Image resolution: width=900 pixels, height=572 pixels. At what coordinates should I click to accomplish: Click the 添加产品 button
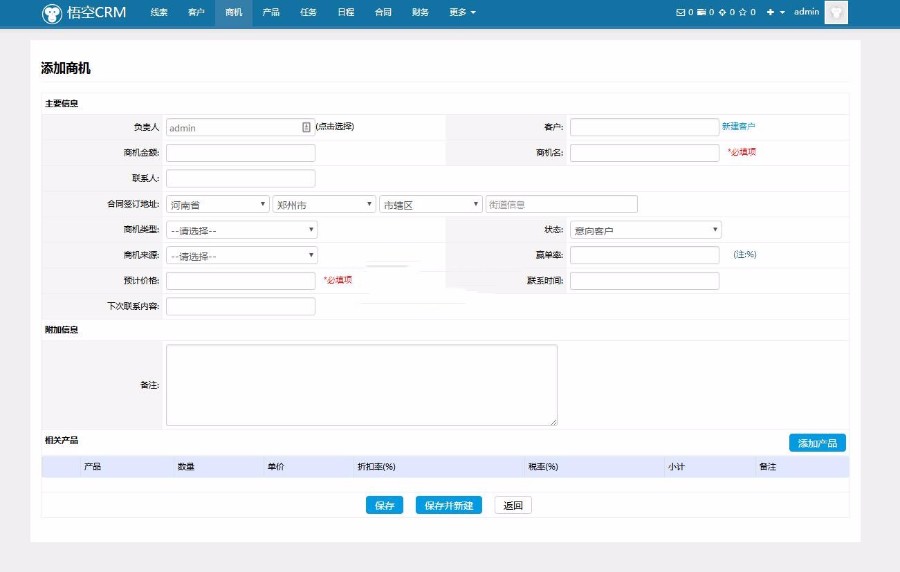tap(817, 443)
